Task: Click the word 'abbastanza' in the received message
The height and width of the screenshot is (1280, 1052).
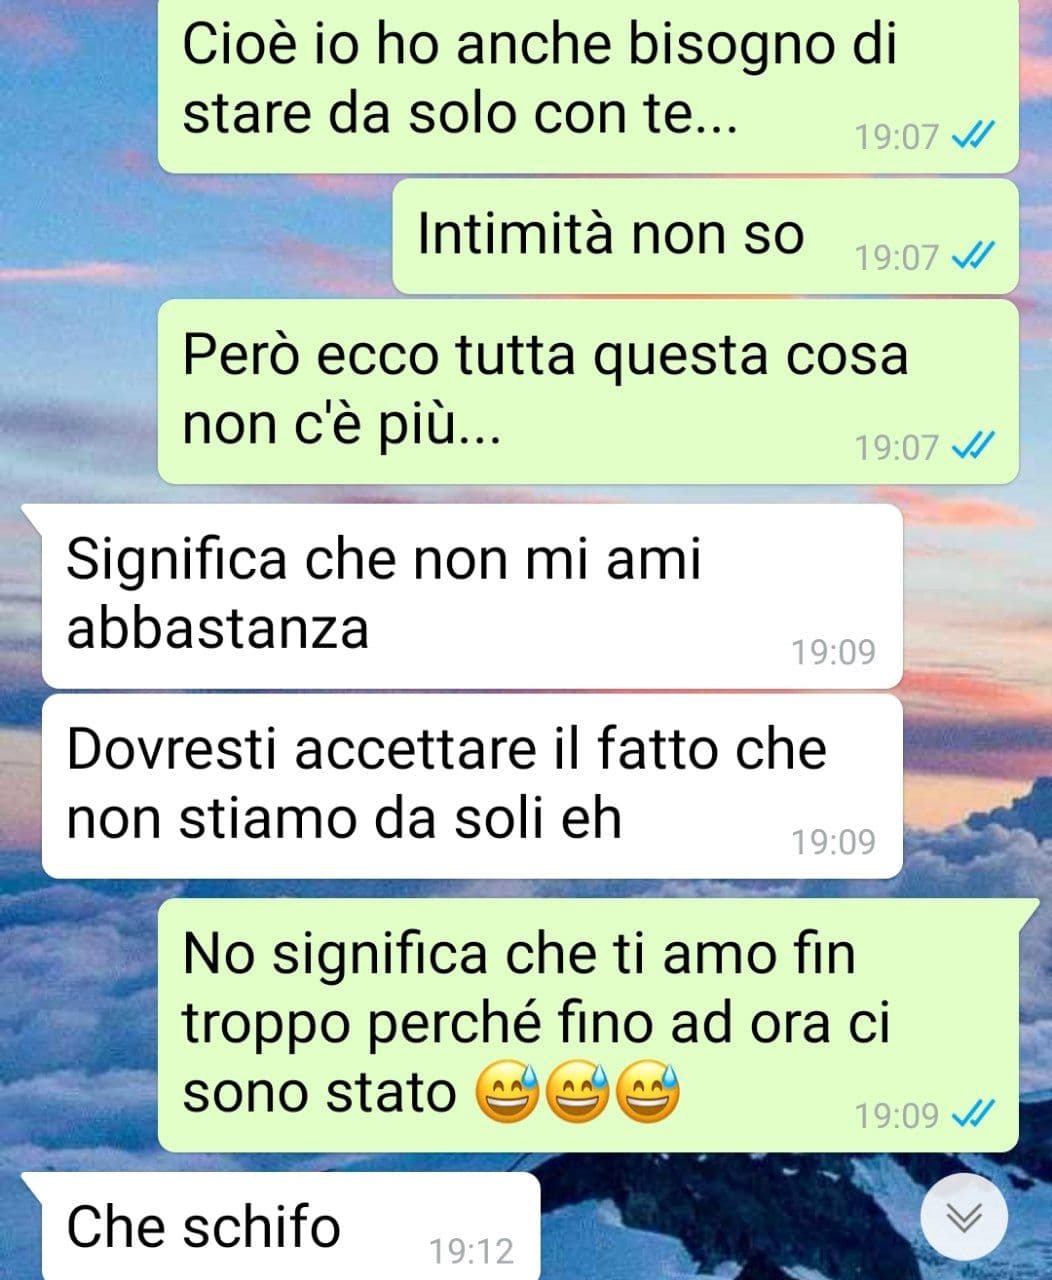Action: (x=218, y=629)
